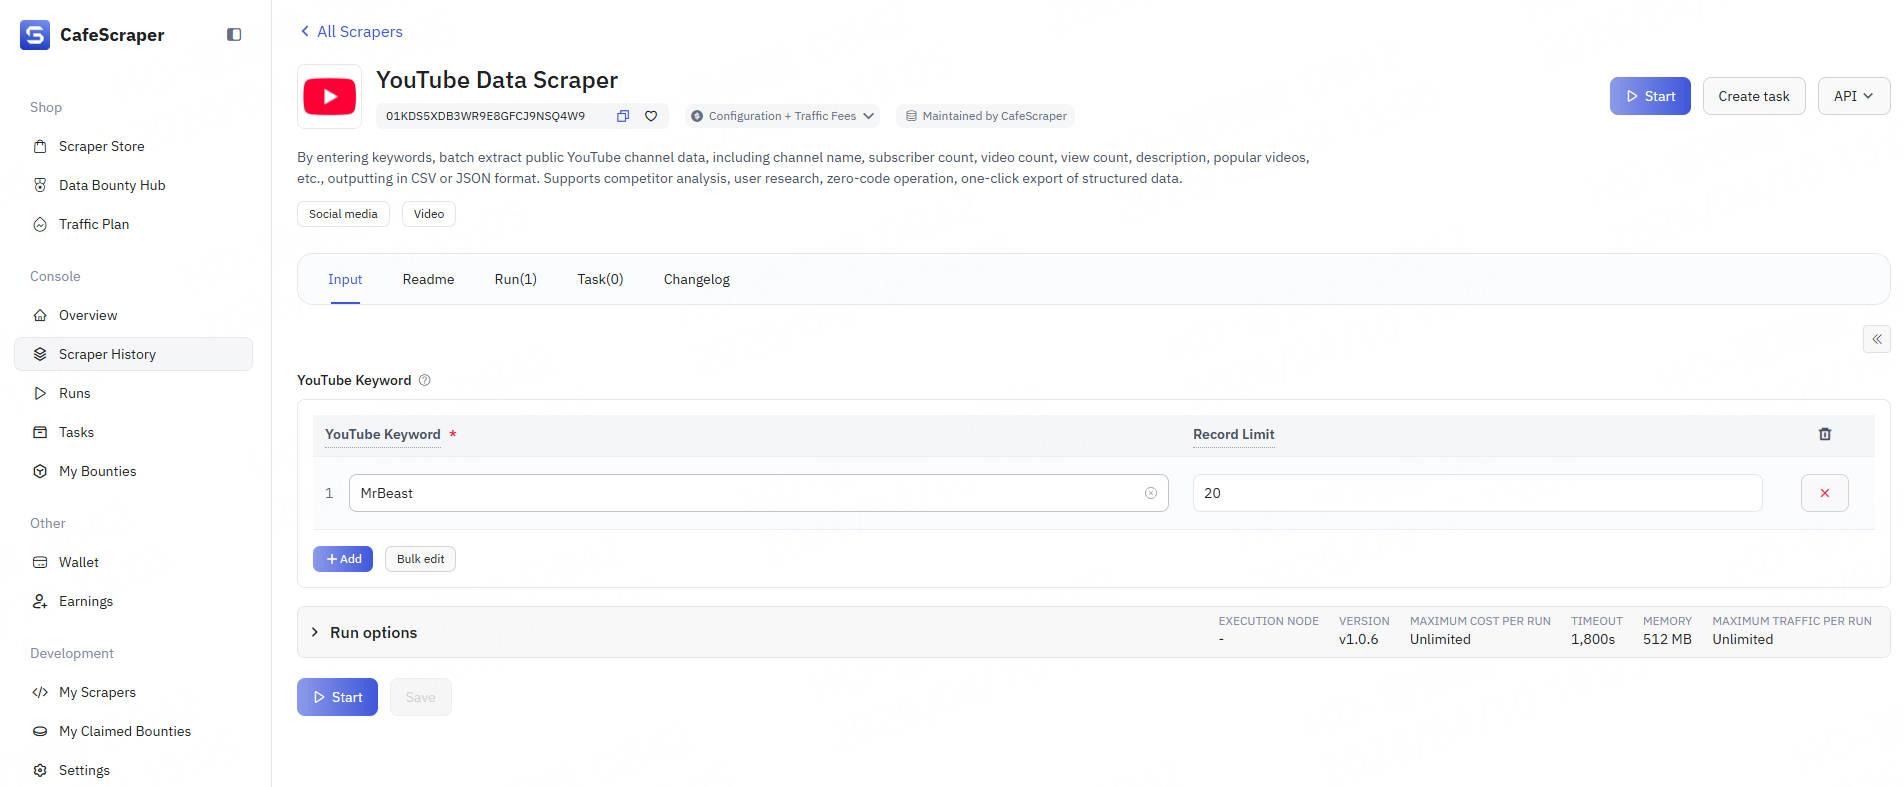Viewport: 1904px width, 787px height.
Task: Clear the MrBeast keyword field
Action: [x=1150, y=493]
